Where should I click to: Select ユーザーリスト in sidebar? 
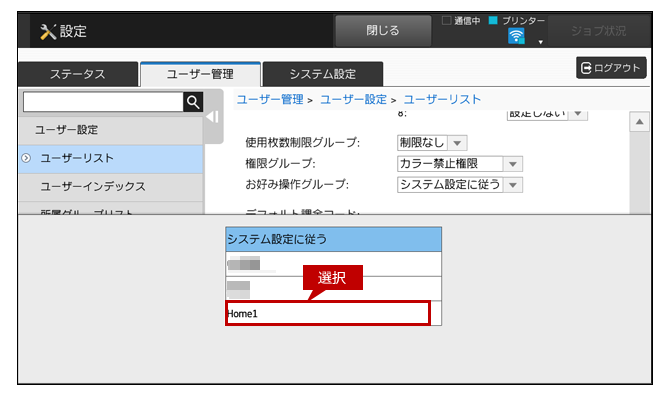coord(111,158)
